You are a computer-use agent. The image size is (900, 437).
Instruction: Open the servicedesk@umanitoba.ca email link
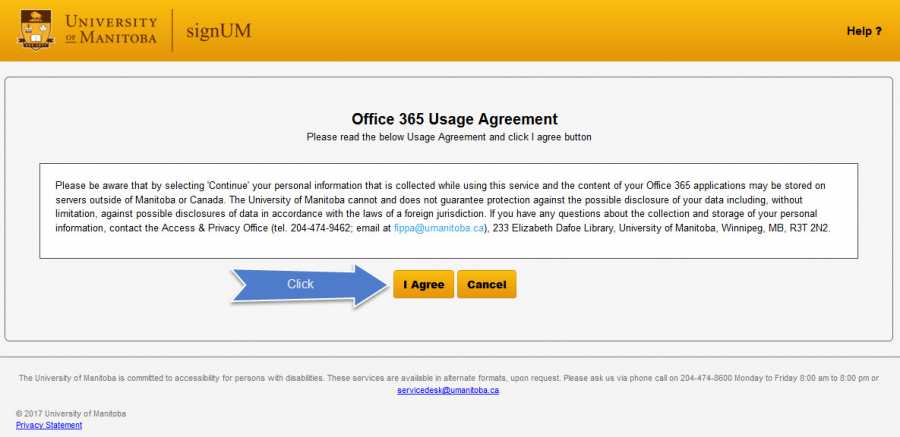[x=448, y=390]
